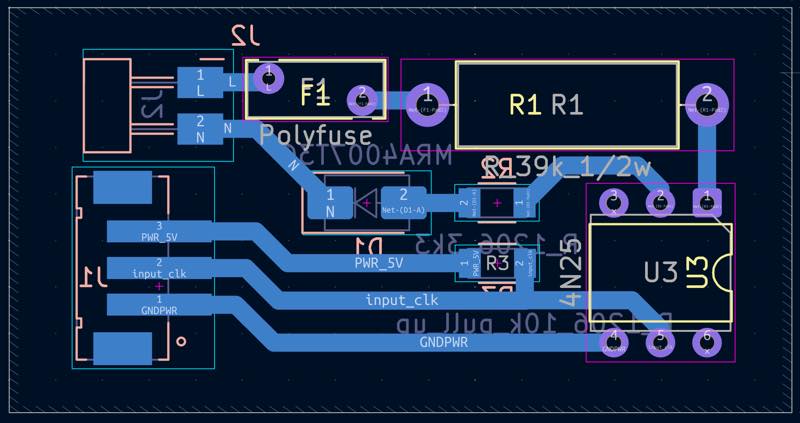
Task: Select pad 1 of resistor R2
Action: pos(526,203)
